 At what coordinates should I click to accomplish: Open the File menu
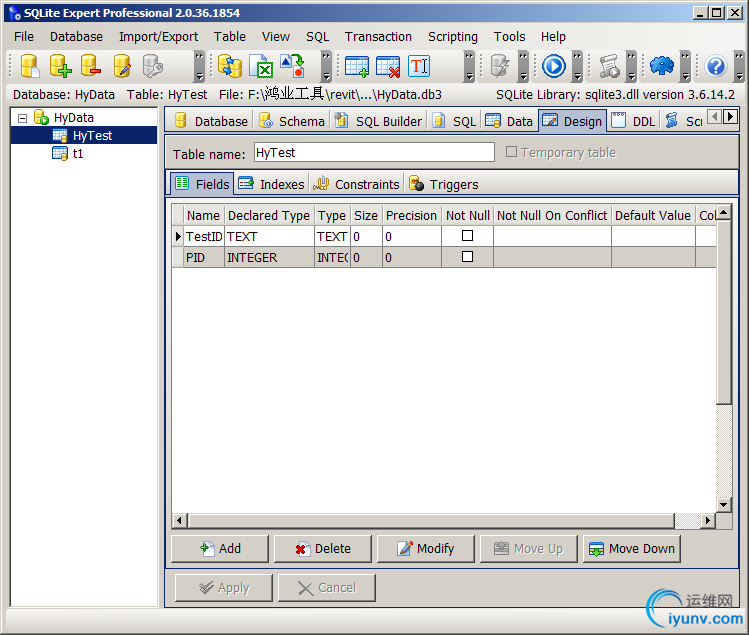(24, 37)
